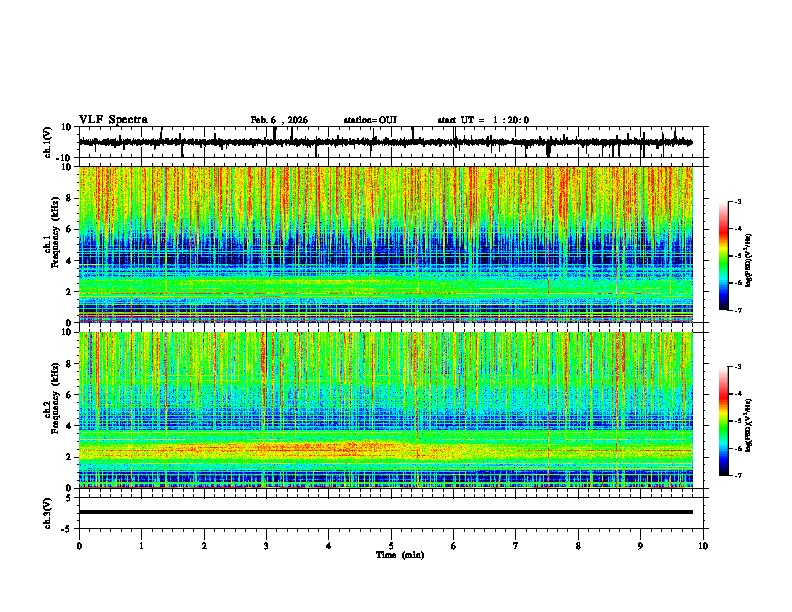Click time axis tick label "10" at bottom
This screenshot has height=612, width=792.
tap(703, 546)
